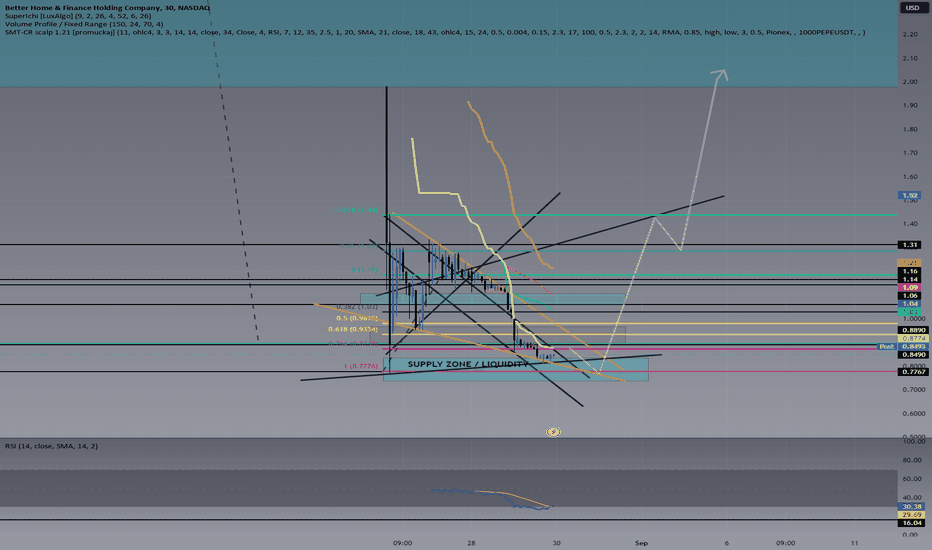Select the Volume Profile / Fixed Range legend
The height and width of the screenshot is (550, 932).
[x=84, y=24]
